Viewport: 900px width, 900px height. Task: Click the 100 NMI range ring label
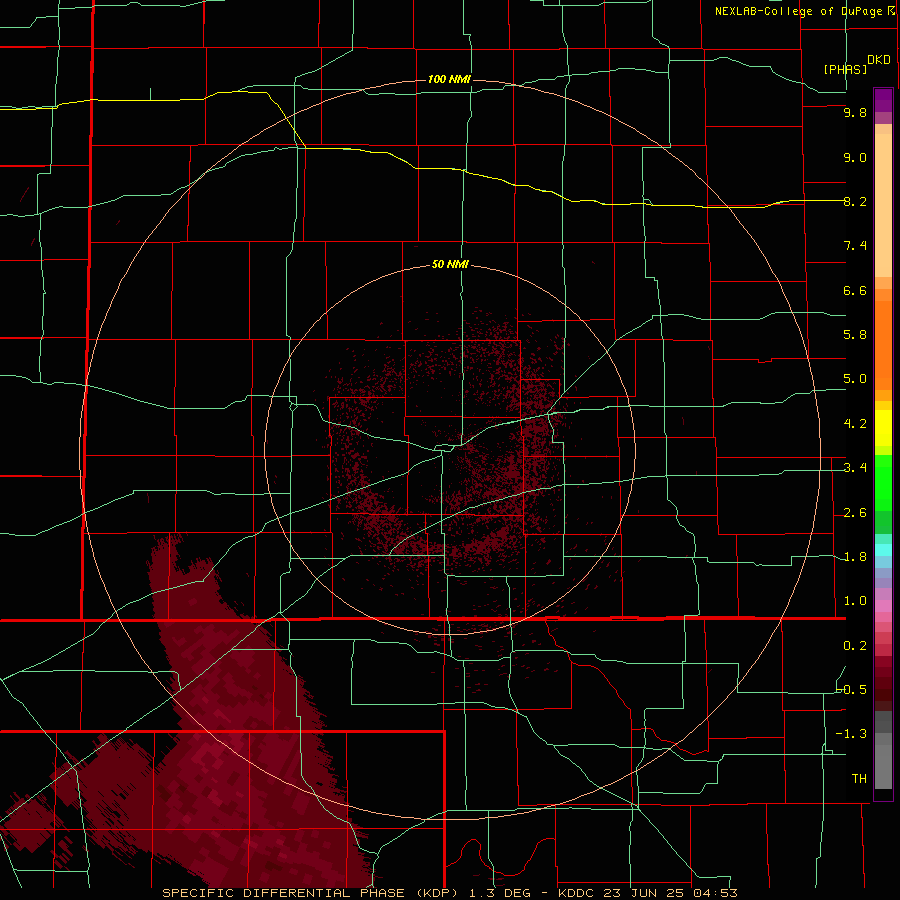449,79
